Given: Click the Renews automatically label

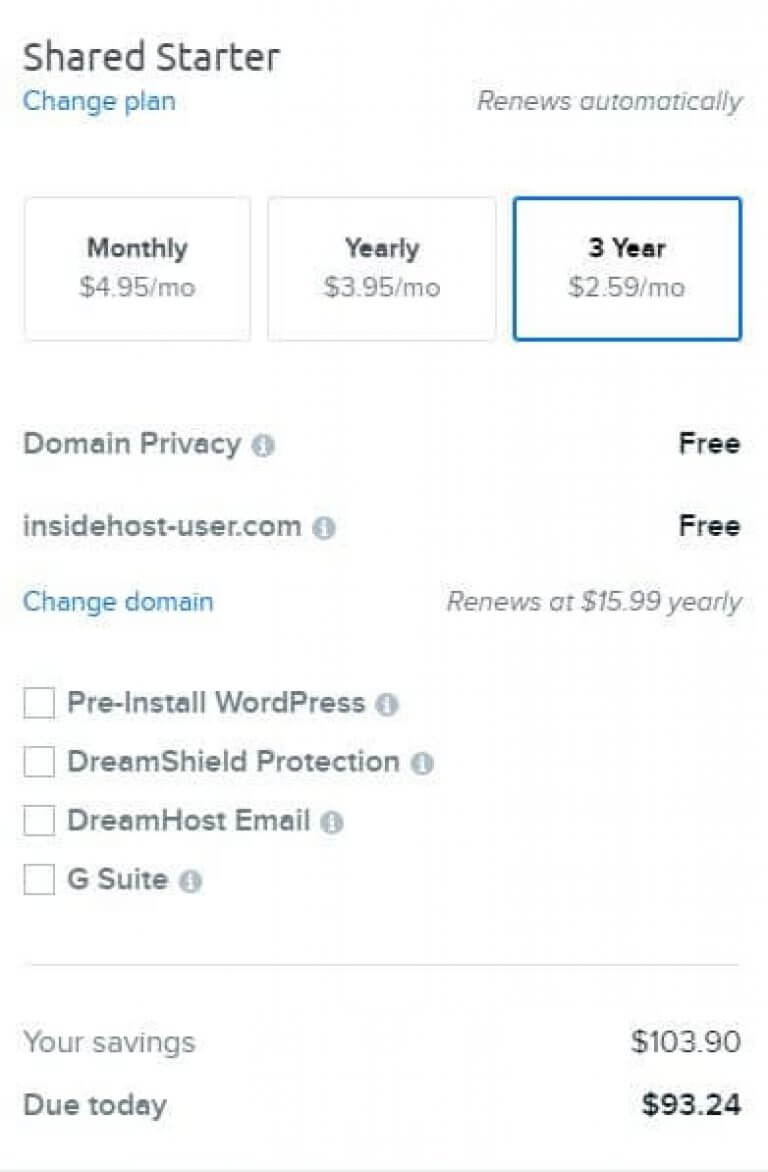Looking at the screenshot, I should coord(609,101).
